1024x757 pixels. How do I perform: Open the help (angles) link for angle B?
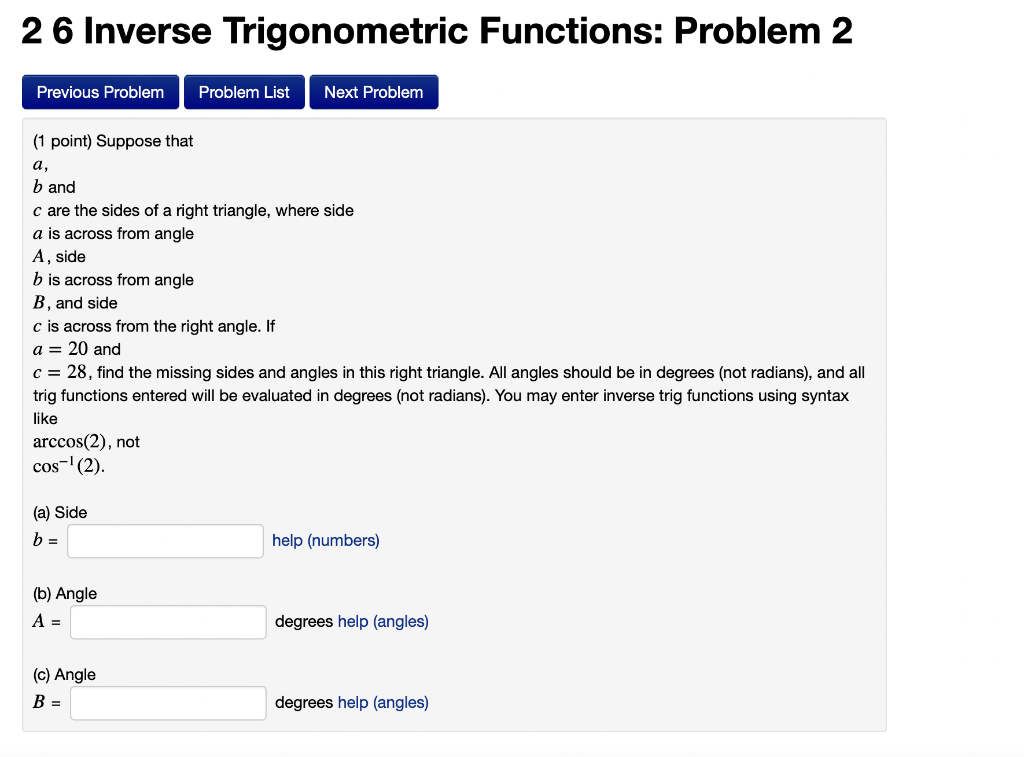(x=381, y=702)
